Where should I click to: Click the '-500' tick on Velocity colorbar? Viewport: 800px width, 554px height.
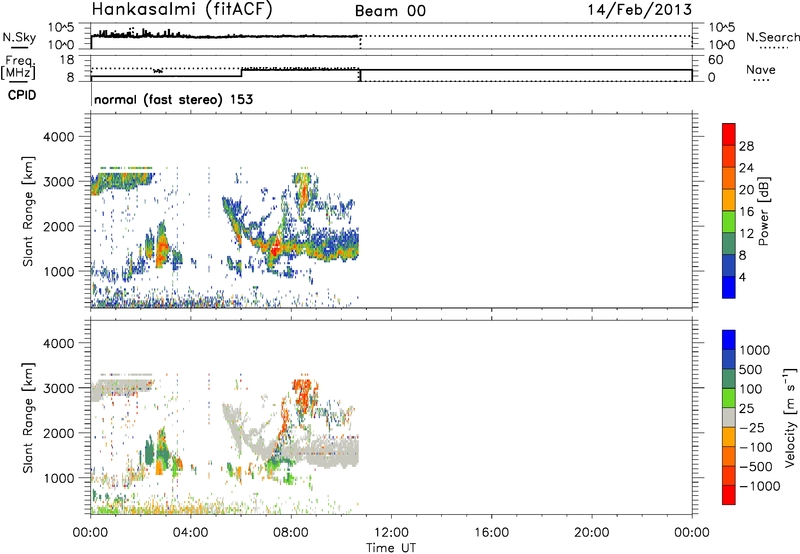point(756,467)
